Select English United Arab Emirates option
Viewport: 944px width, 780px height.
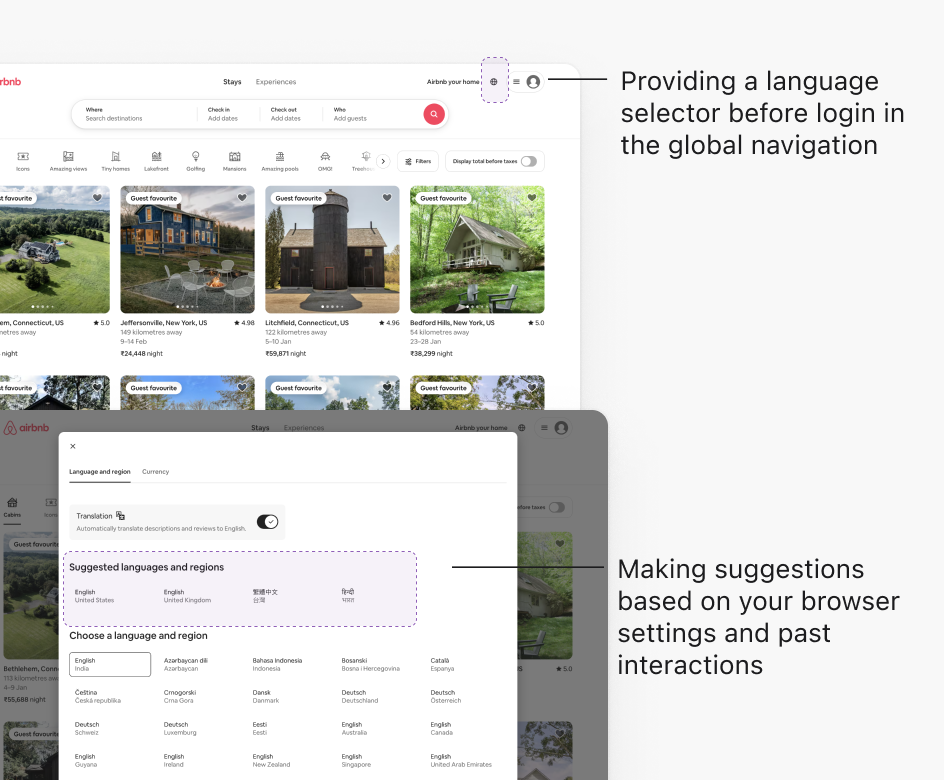[461, 760]
